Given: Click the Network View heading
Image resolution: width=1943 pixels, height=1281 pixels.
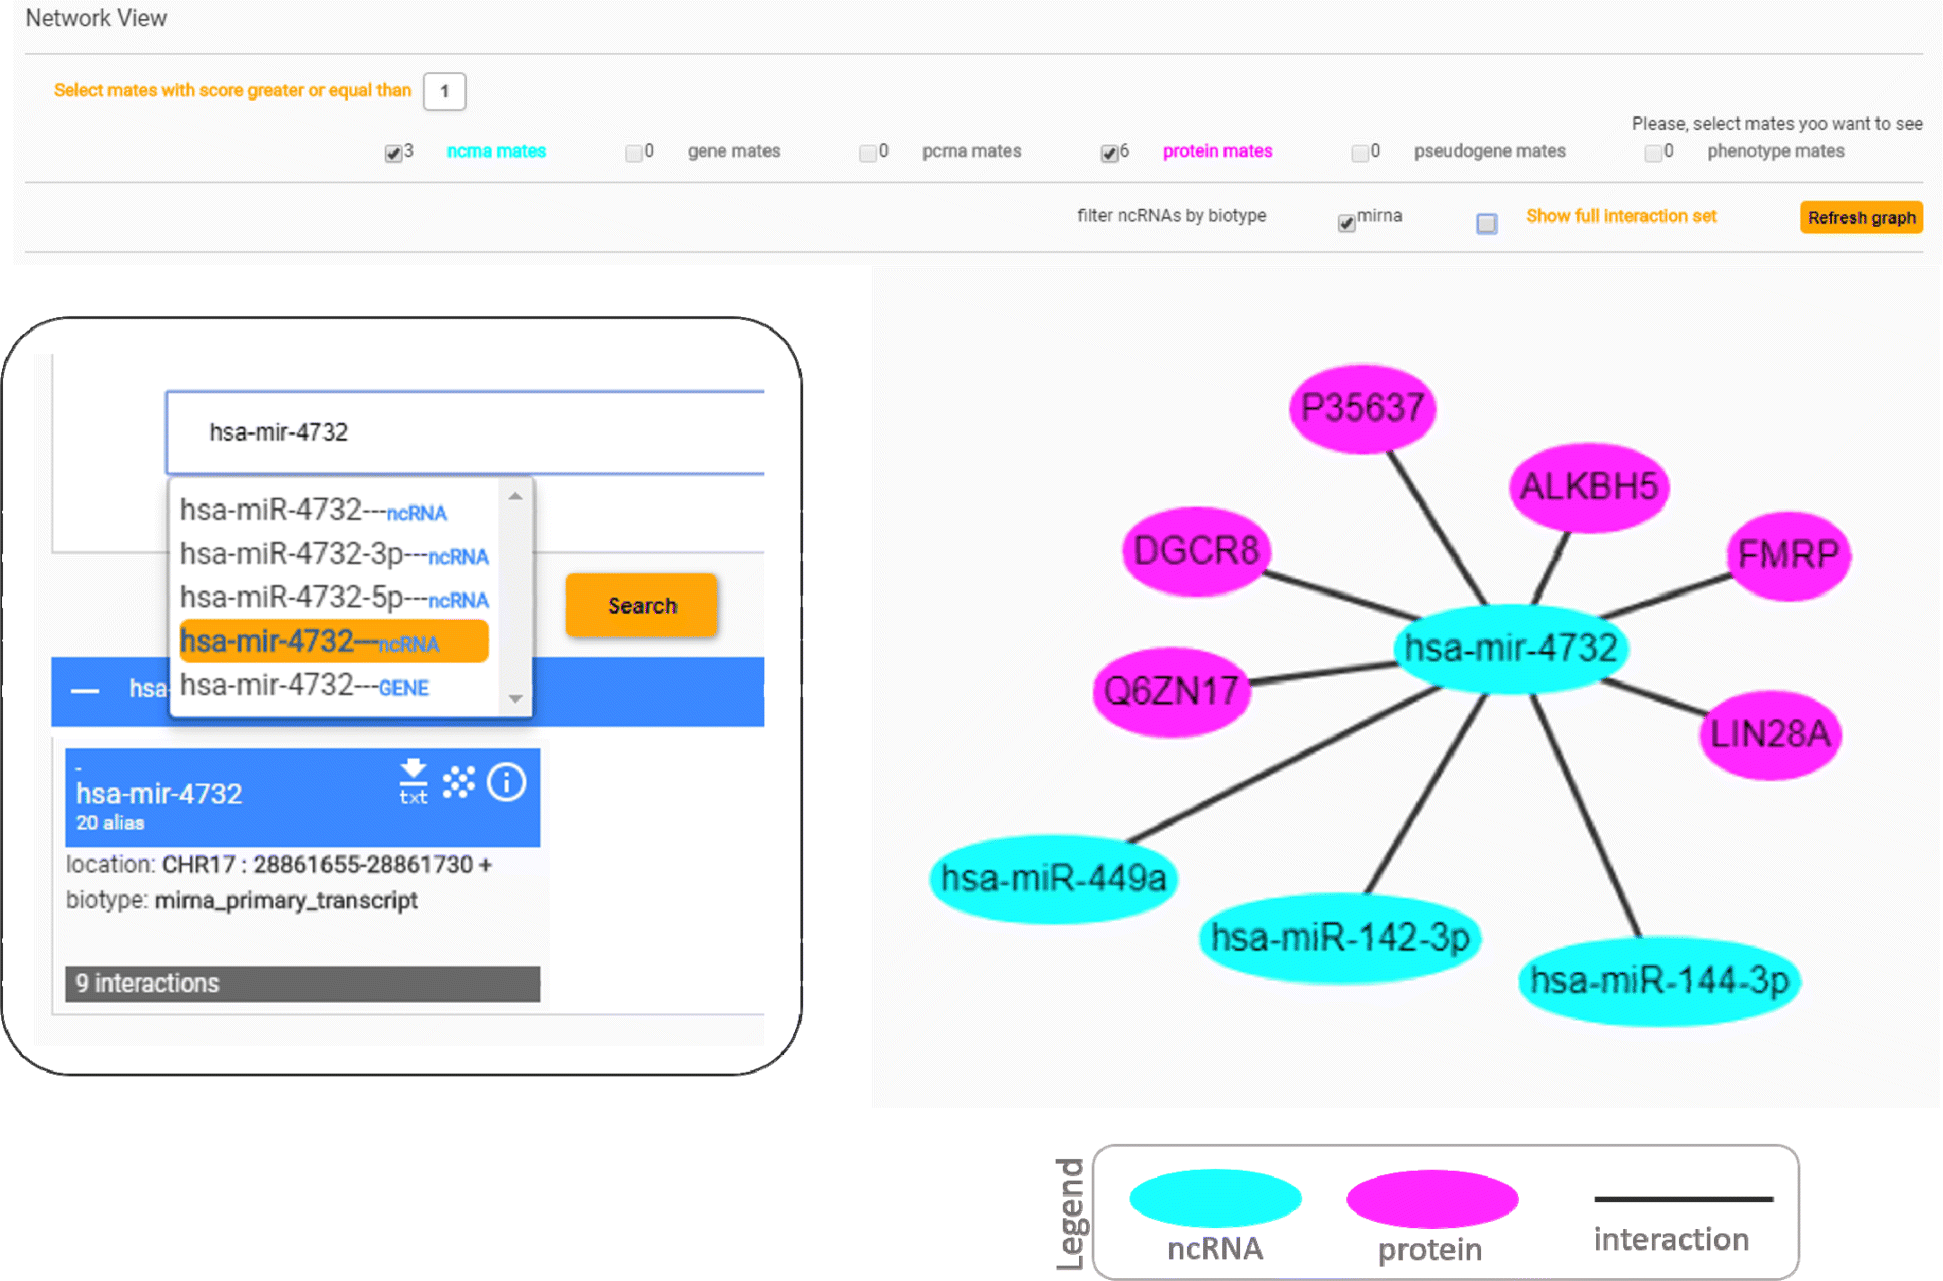Looking at the screenshot, I should tap(96, 18).
